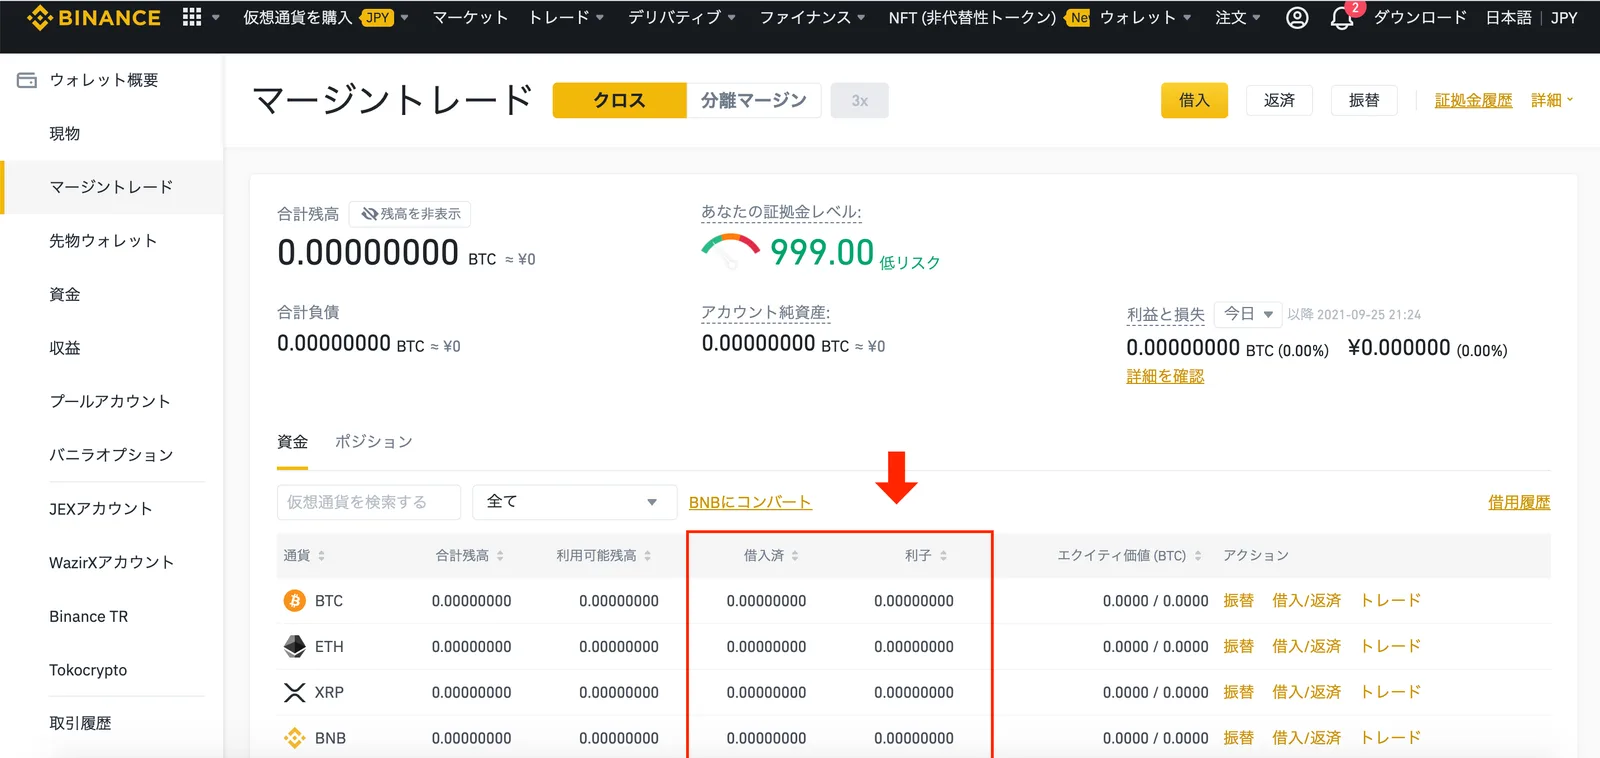
Task: Click the ダウンロード header link
Action: [1420, 18]
